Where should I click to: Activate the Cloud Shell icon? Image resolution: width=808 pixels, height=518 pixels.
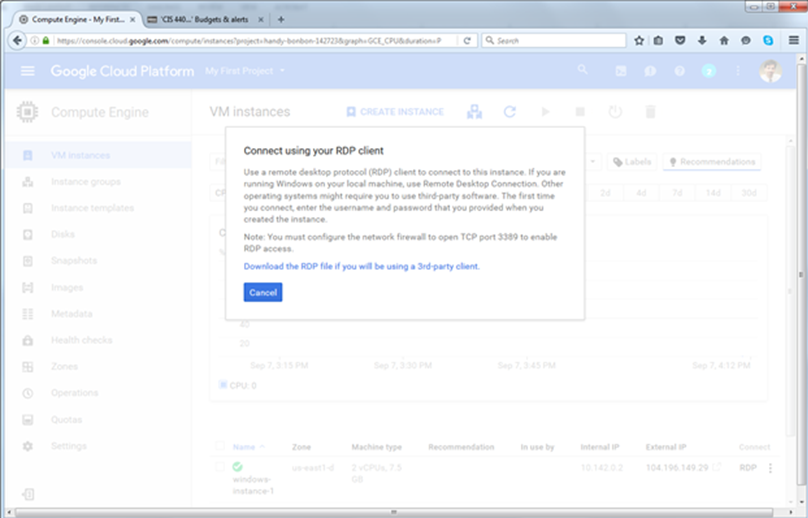621,71
